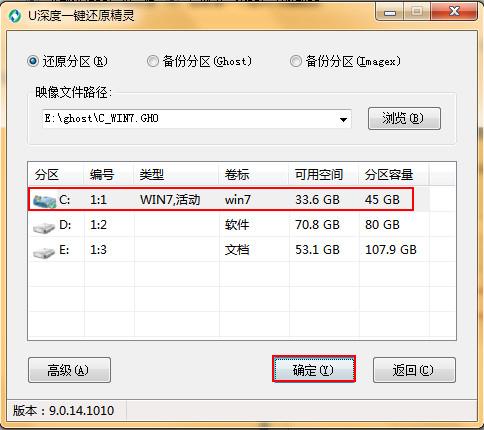Screen dimensions: 484x430
Task: Confirm with the 确定(Y) button
Action: point(313,370)
